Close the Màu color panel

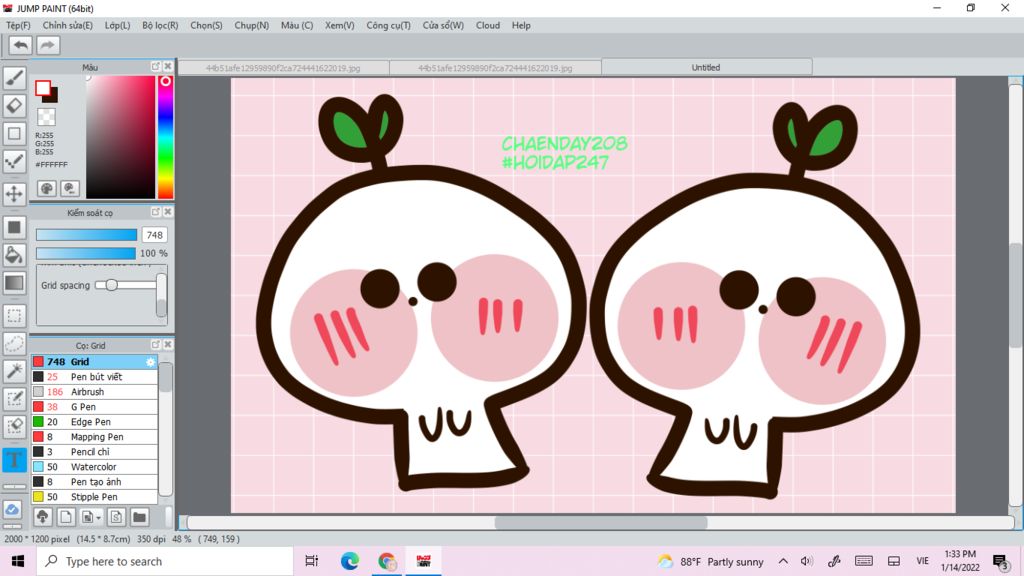(168, 67)
